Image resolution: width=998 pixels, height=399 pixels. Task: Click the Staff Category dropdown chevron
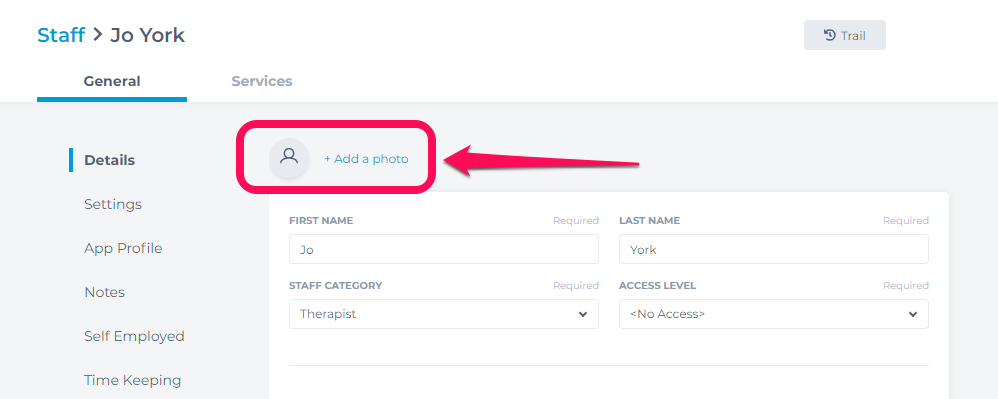click(582, 314)
